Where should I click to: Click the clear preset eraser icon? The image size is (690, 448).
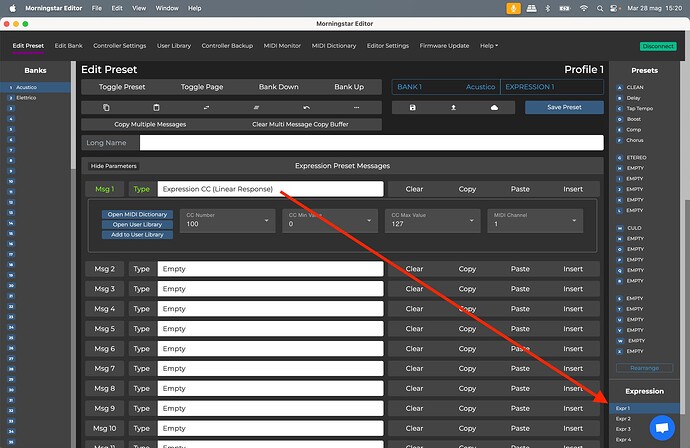coord(257,107)
